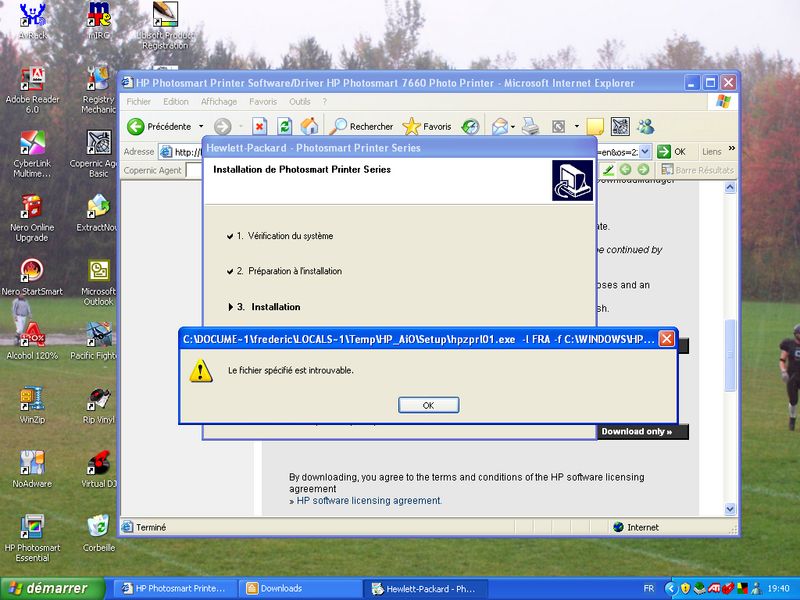Open the Messenger icon in the IE toolbar
The image size is (800, 600).
pyautogui.click(x=646, y=126)
